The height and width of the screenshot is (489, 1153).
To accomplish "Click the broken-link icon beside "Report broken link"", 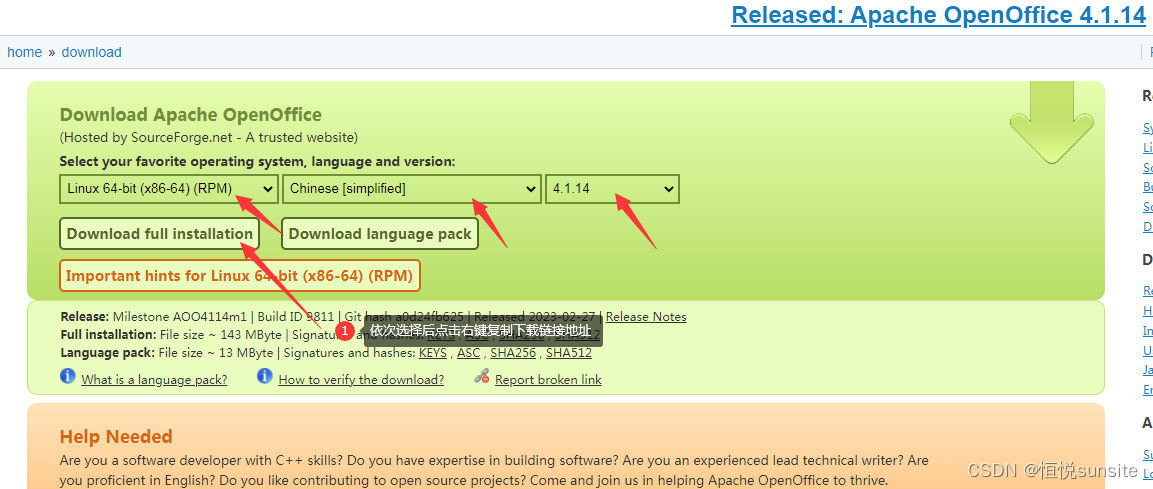I will (x=482, y=377).
